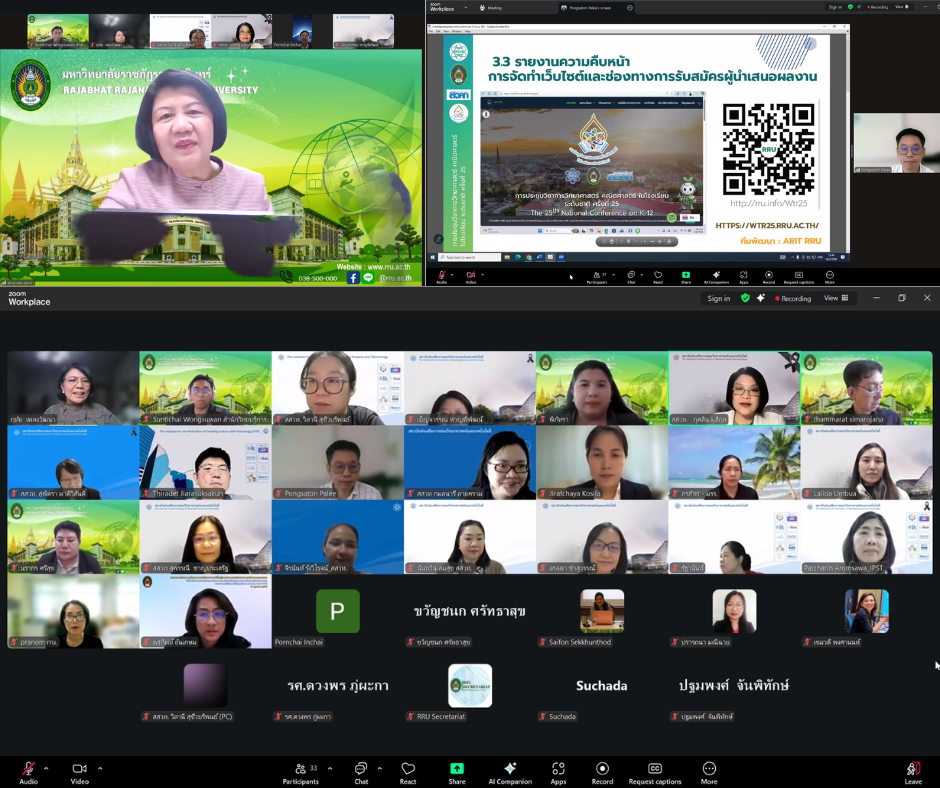This screenshot has height=788, width=940.
Task: Select Suntichai Wongsusakun's video tile
Action: click(205, 388)
